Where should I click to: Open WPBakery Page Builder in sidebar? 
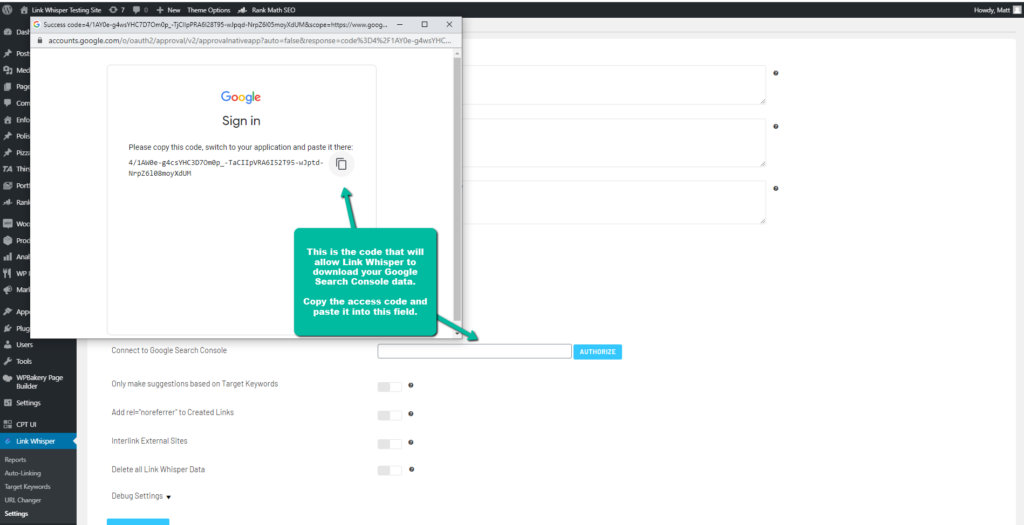(38, 382)
